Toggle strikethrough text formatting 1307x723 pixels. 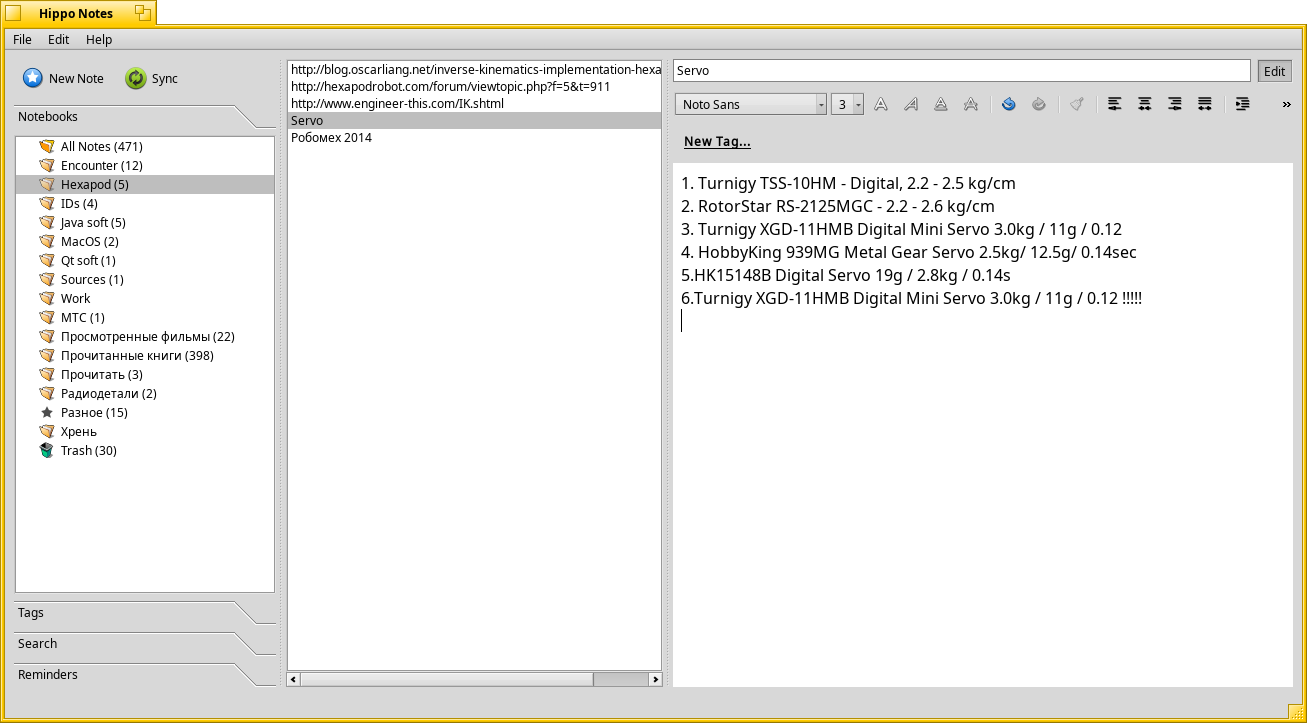click(971, 104)
